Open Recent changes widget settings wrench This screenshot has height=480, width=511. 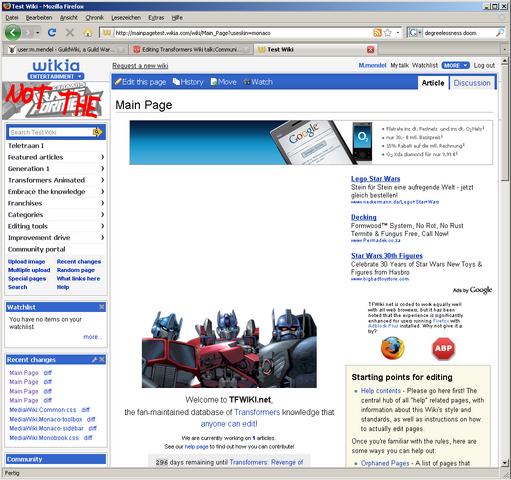coord(95,359)
